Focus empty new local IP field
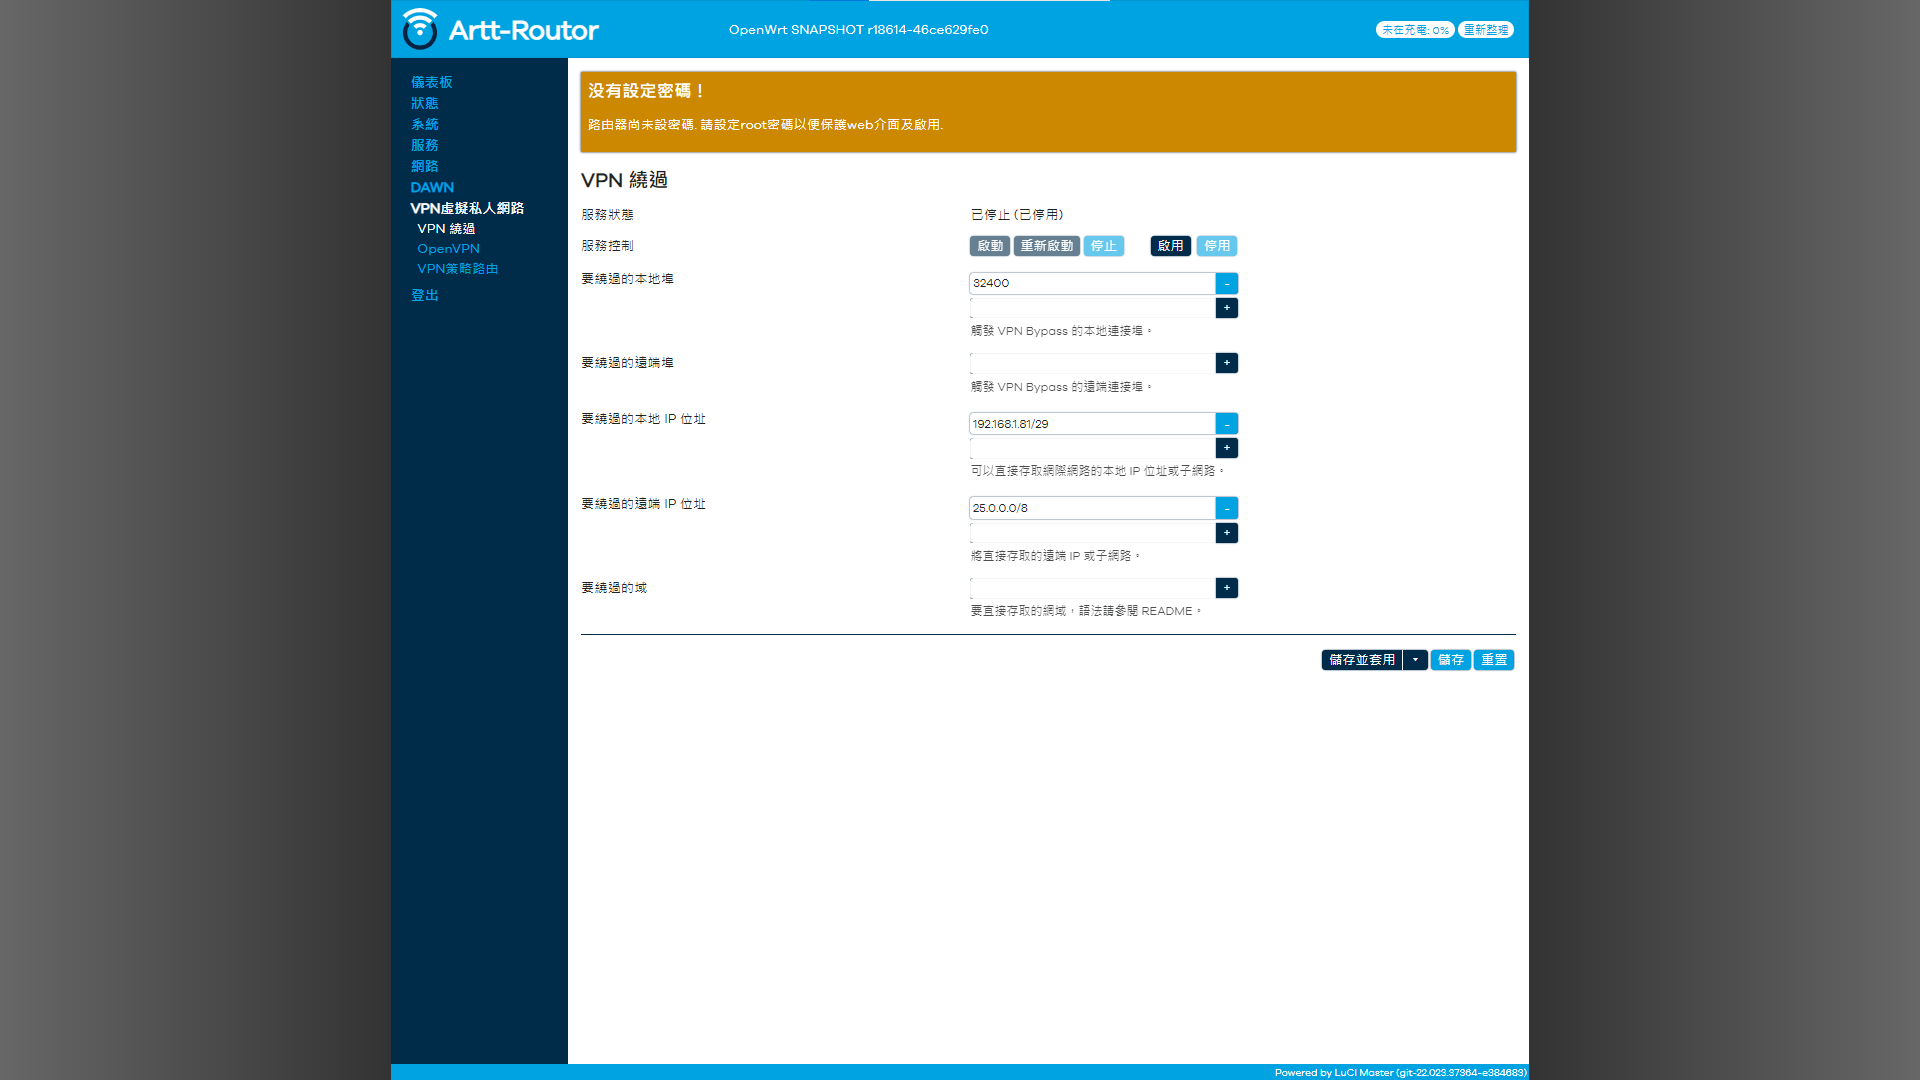1920x1080 pixels. click(x=1092, y=448)
